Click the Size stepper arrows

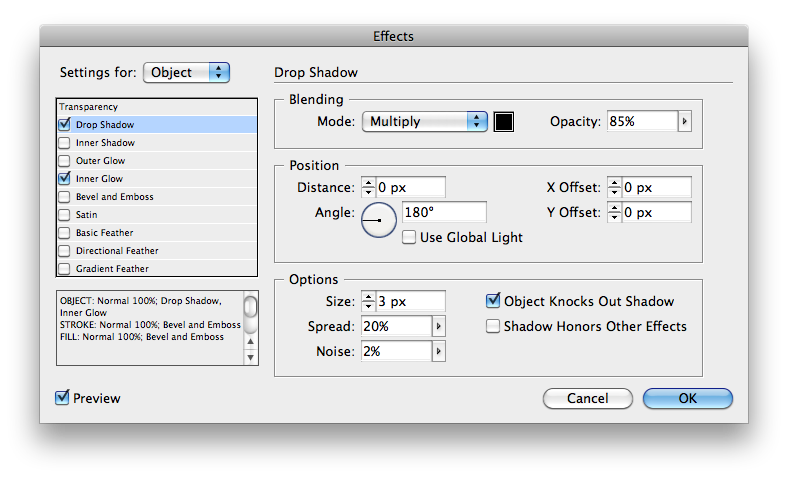coord(368,301)
